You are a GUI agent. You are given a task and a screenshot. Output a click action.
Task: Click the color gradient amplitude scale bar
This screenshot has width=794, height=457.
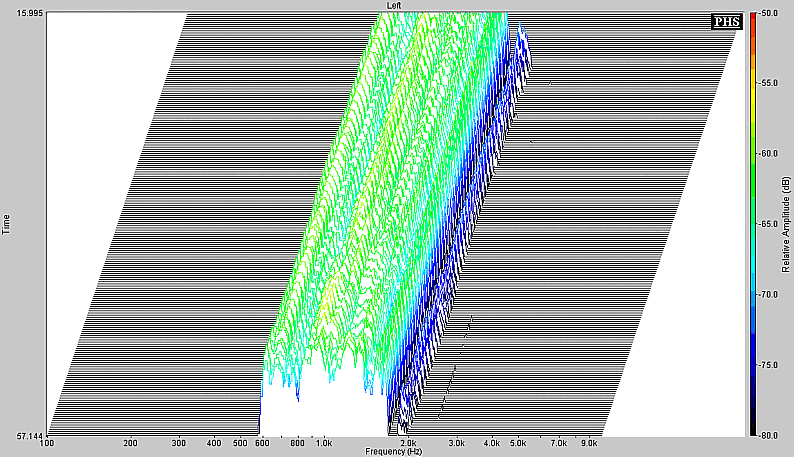(752, 224)
